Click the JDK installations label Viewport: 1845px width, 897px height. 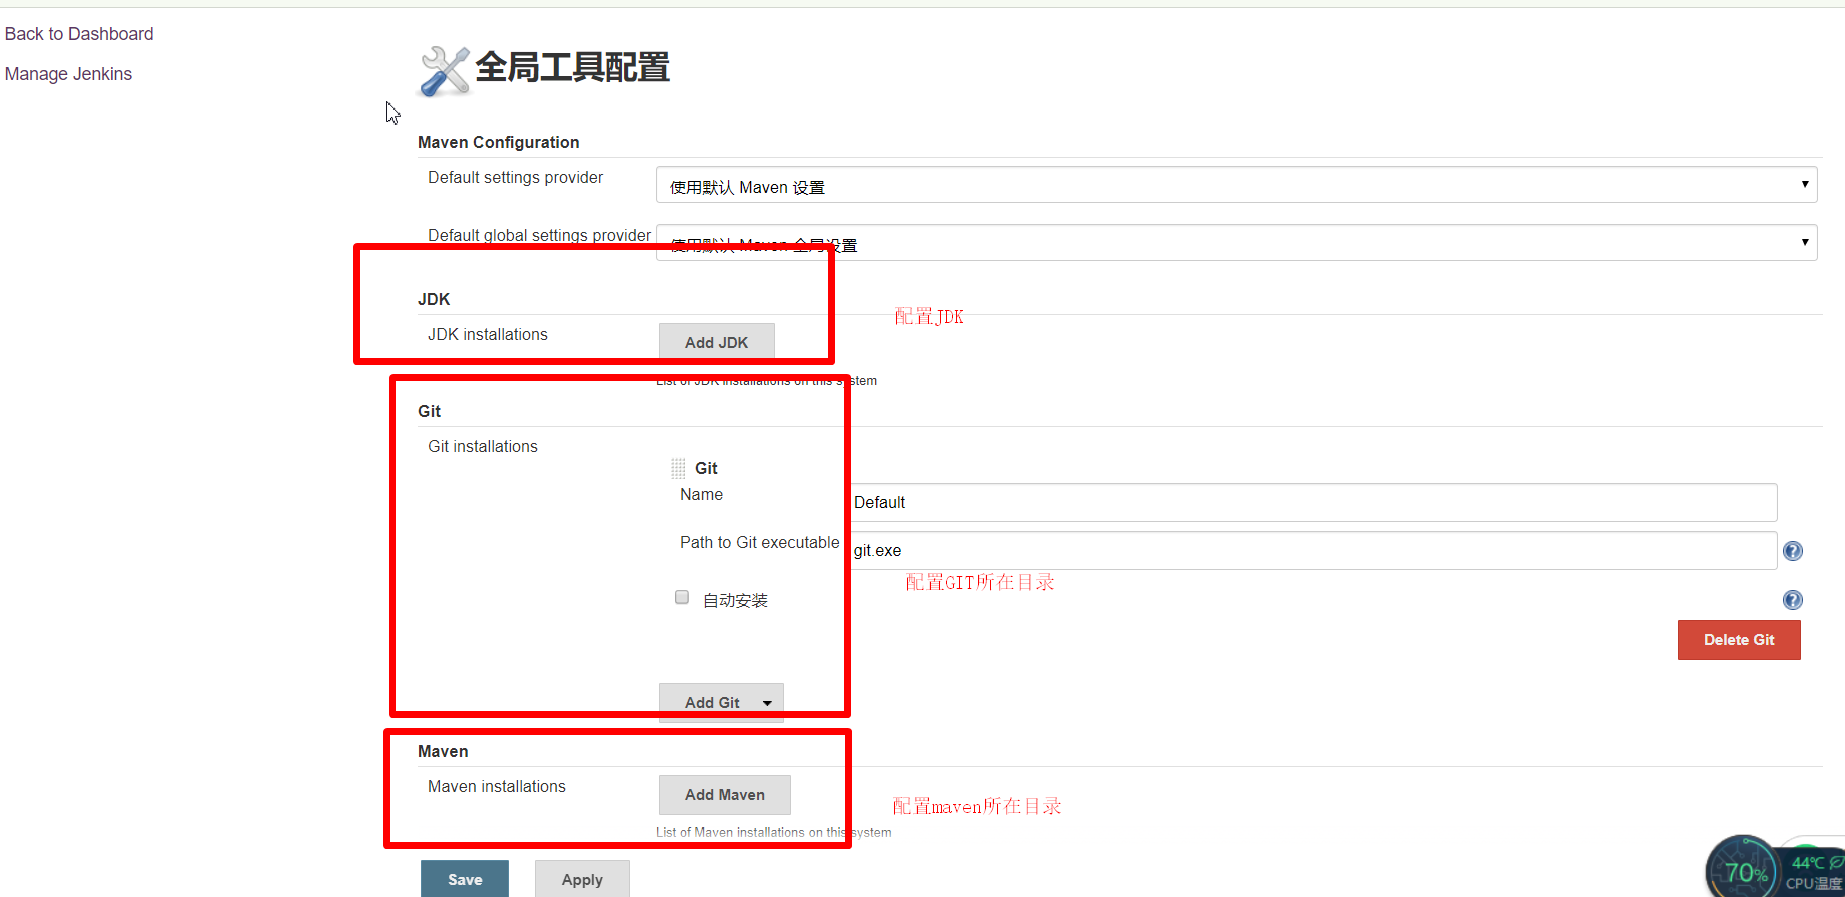[488, 334]
